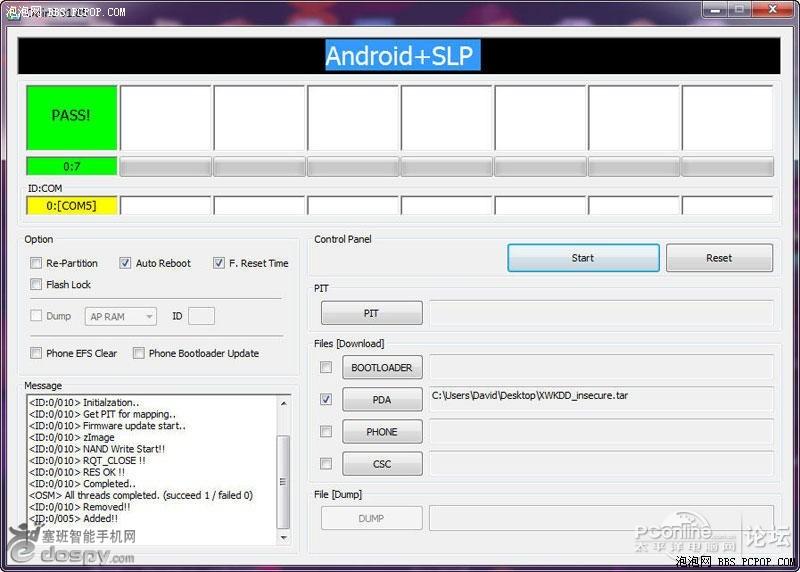Click the Message log scroll down arrow

click(x=284, y=537)
